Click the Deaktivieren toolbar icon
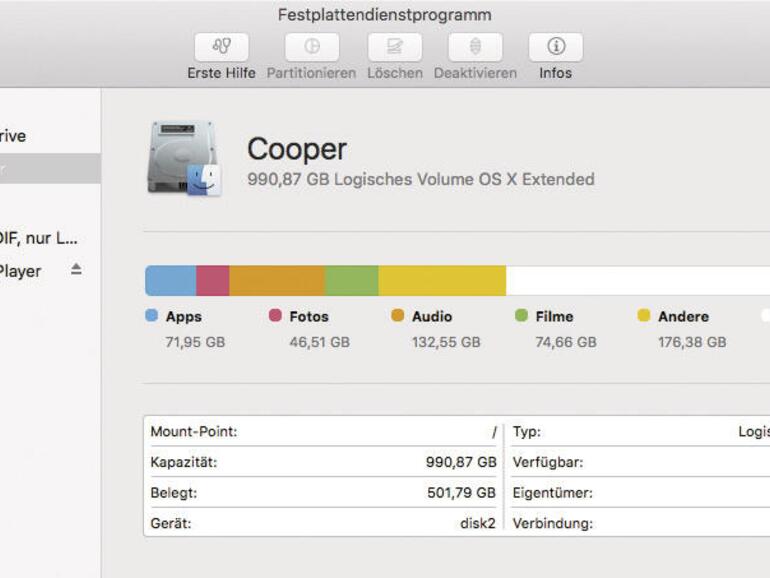 point(475,47)
